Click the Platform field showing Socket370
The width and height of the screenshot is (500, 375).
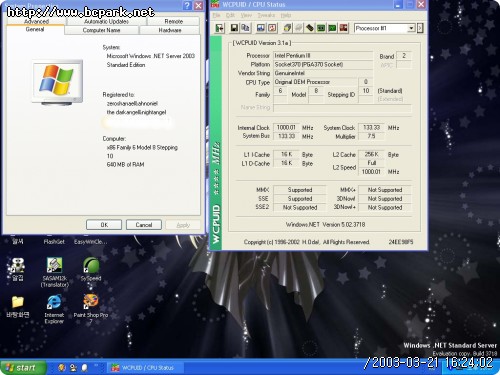tap(323, 64)
